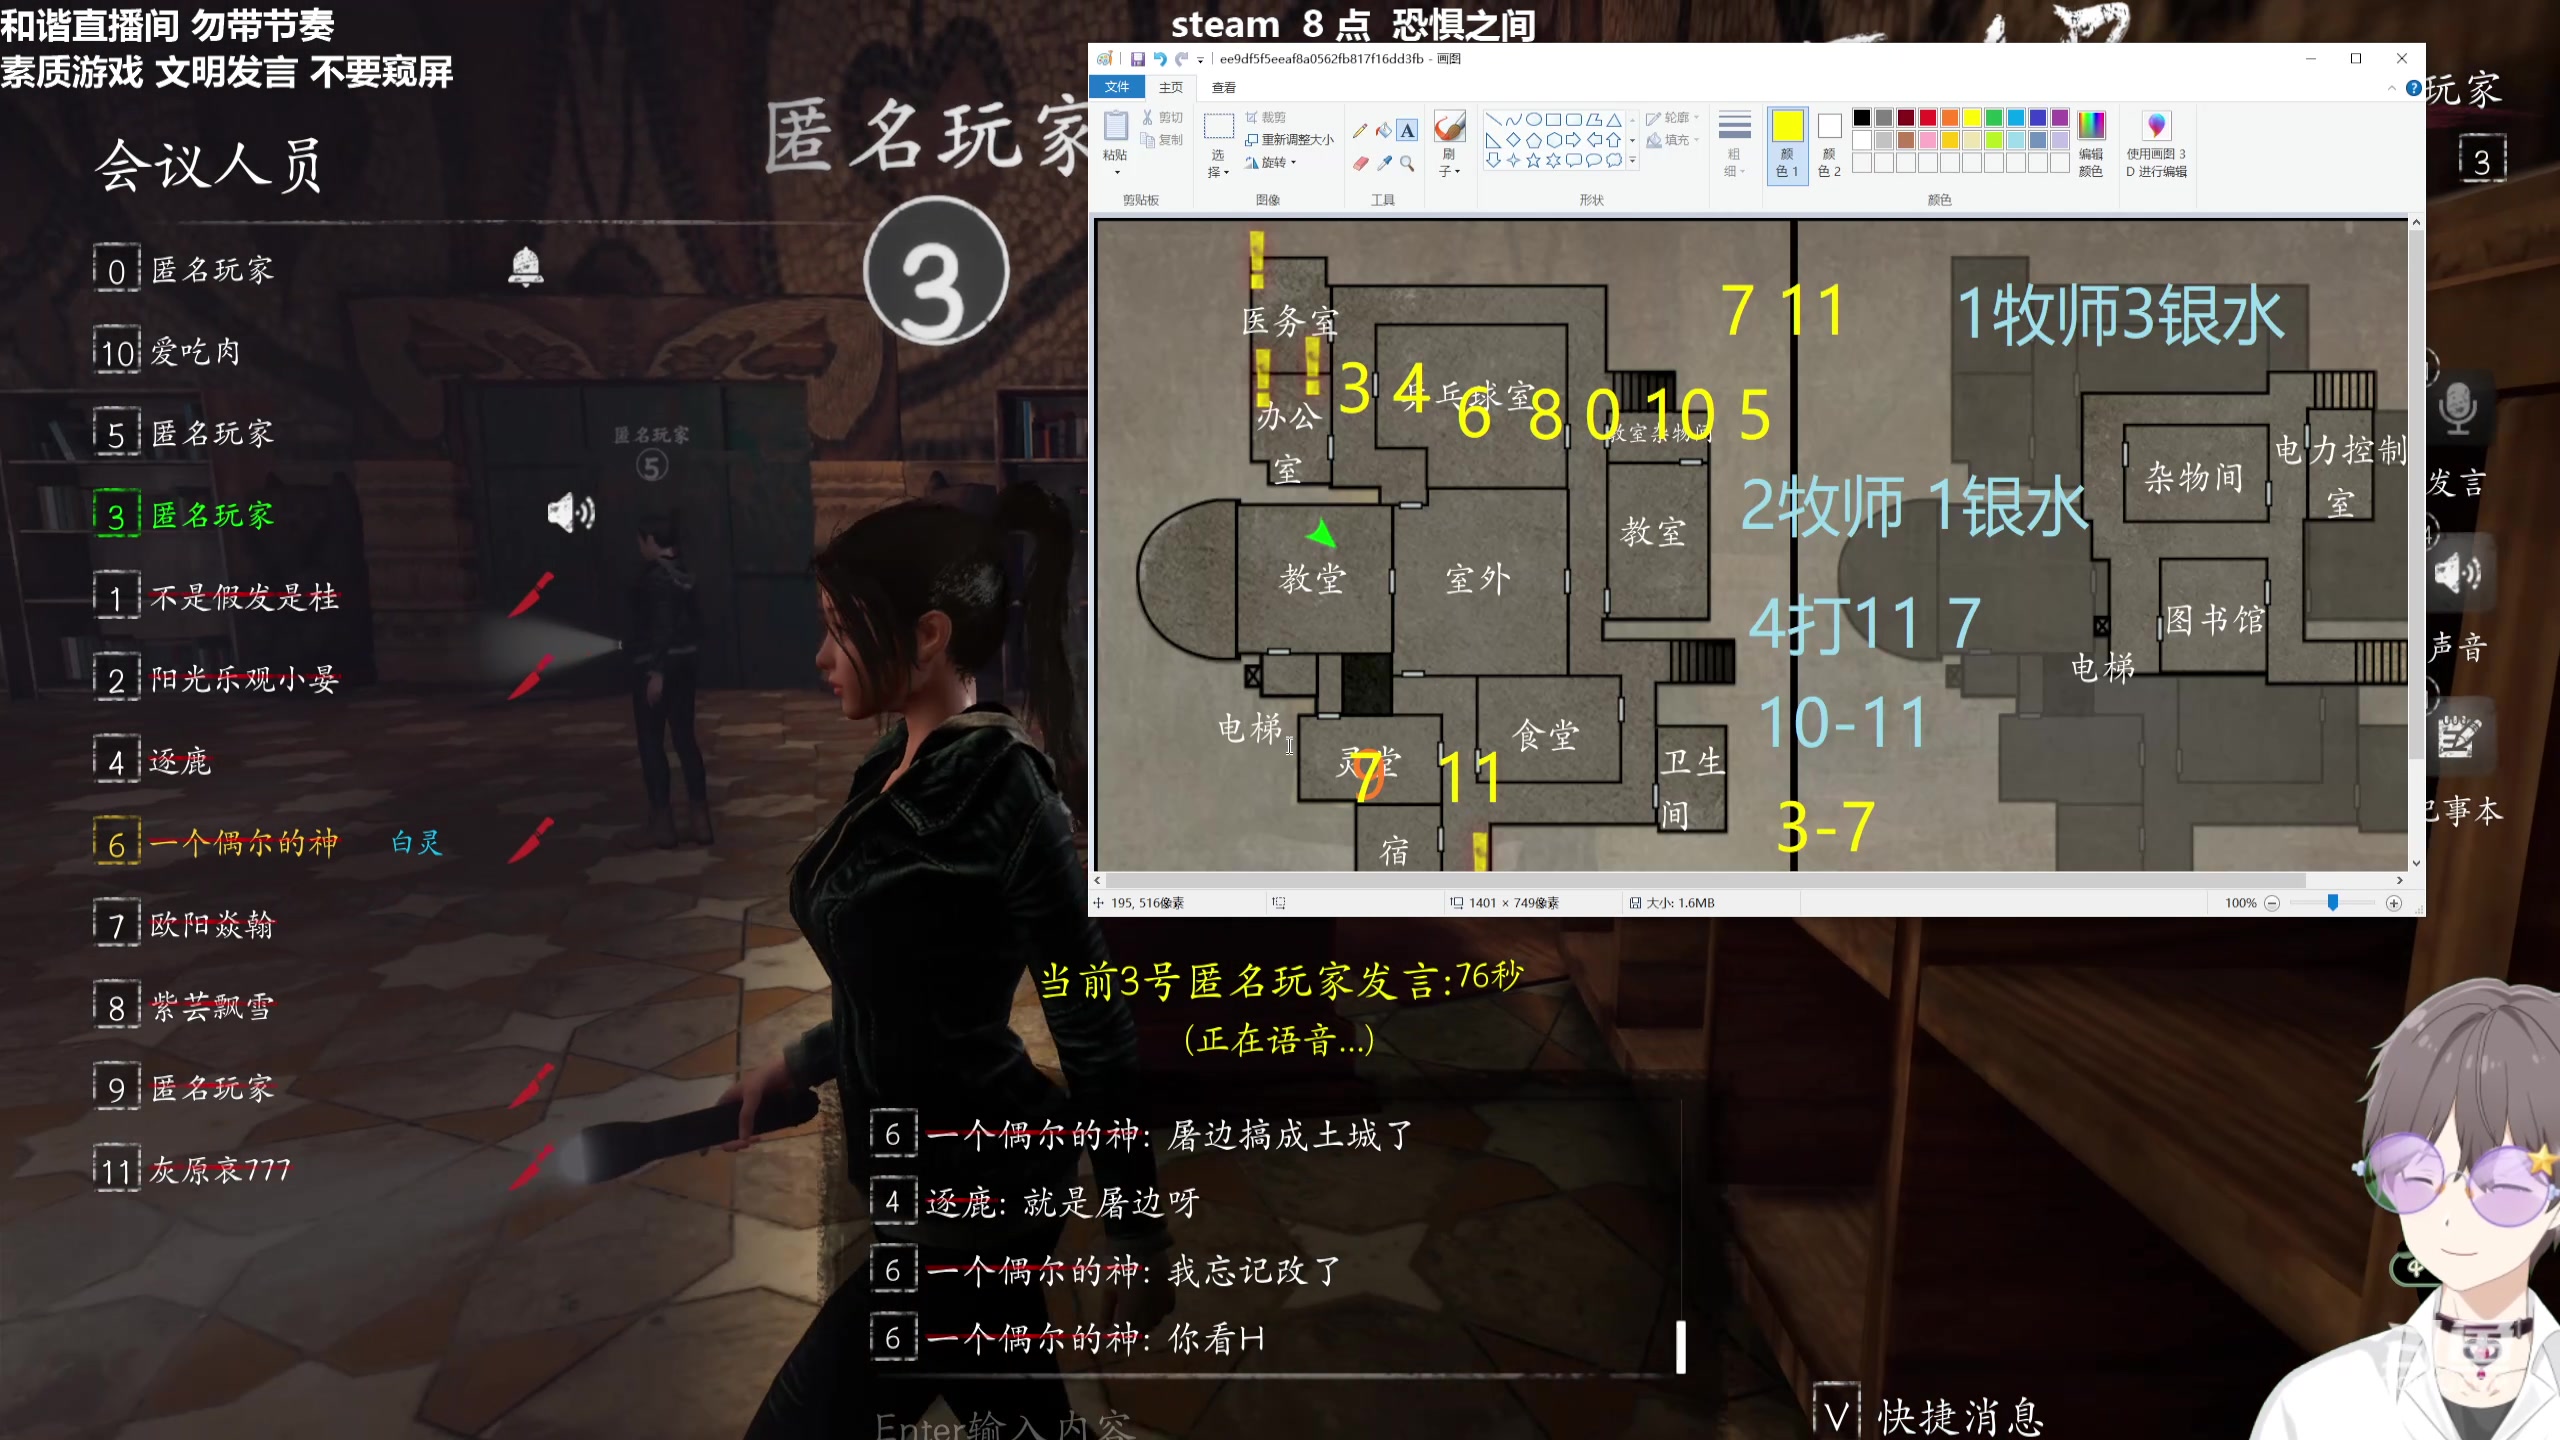Click the Resize (重新调整大小) command

[1289, 140]
